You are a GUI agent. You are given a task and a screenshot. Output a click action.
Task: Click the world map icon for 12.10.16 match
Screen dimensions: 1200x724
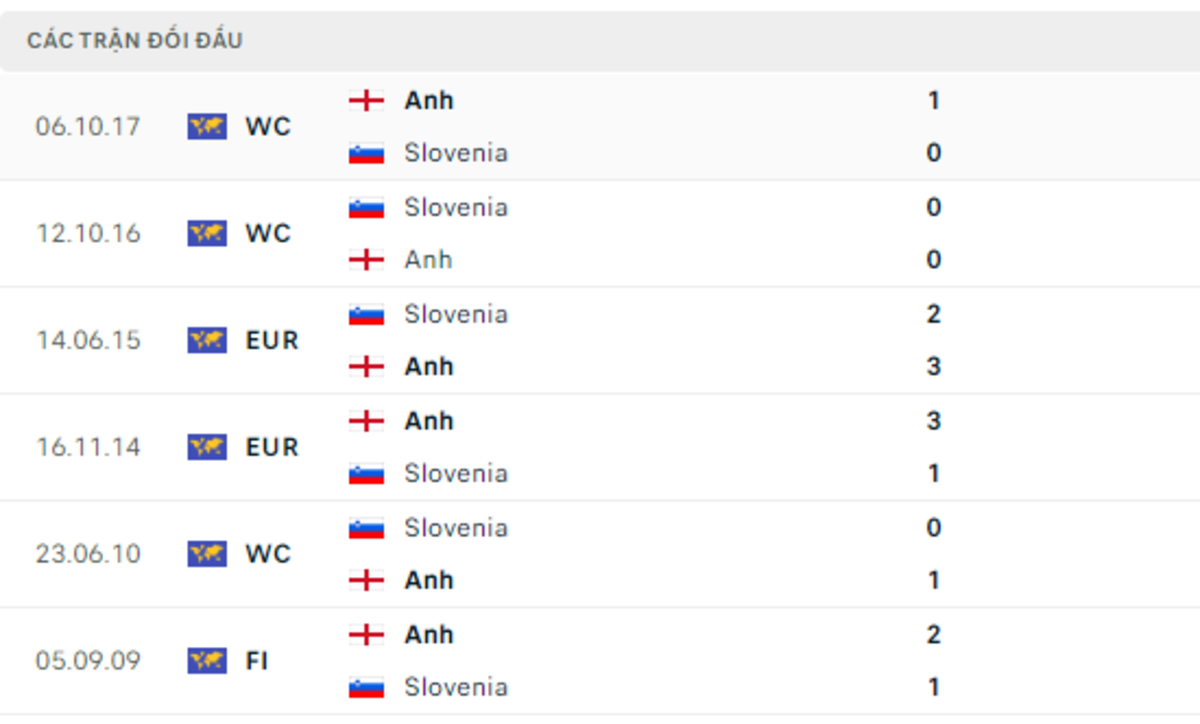click(207, 234)
